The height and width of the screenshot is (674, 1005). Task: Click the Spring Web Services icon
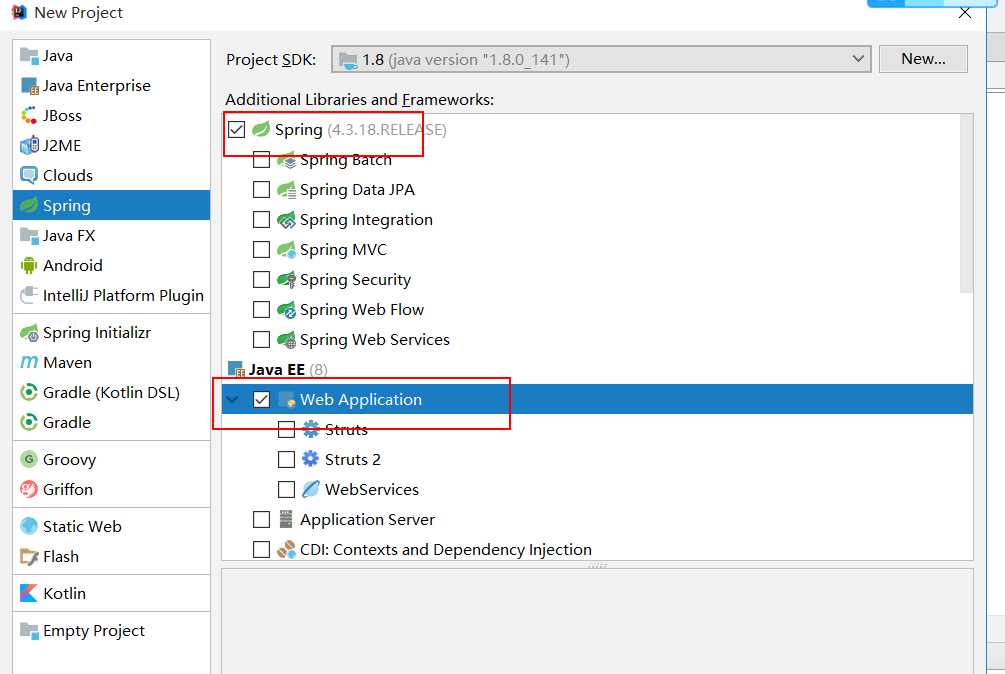286,340
